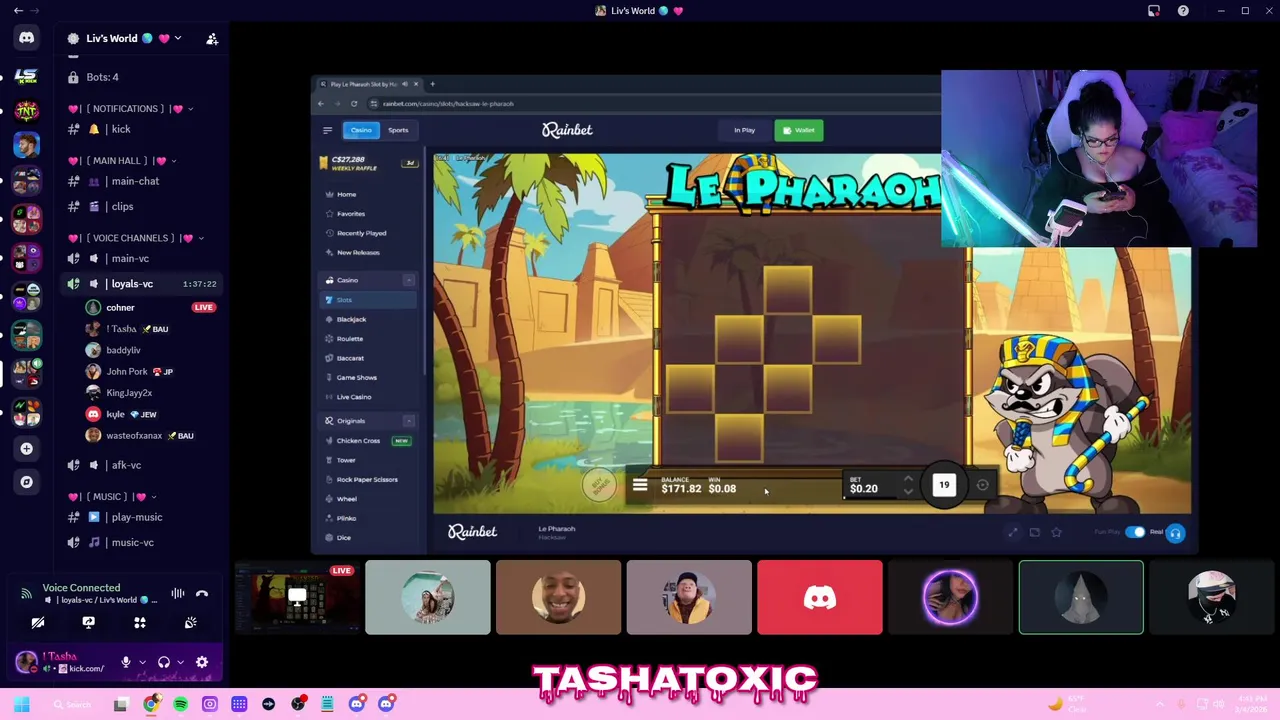The height and width of the screenshot is (720, 1280).
Task: Decrease bet amount with down arrow
Action: pos(908,491)
